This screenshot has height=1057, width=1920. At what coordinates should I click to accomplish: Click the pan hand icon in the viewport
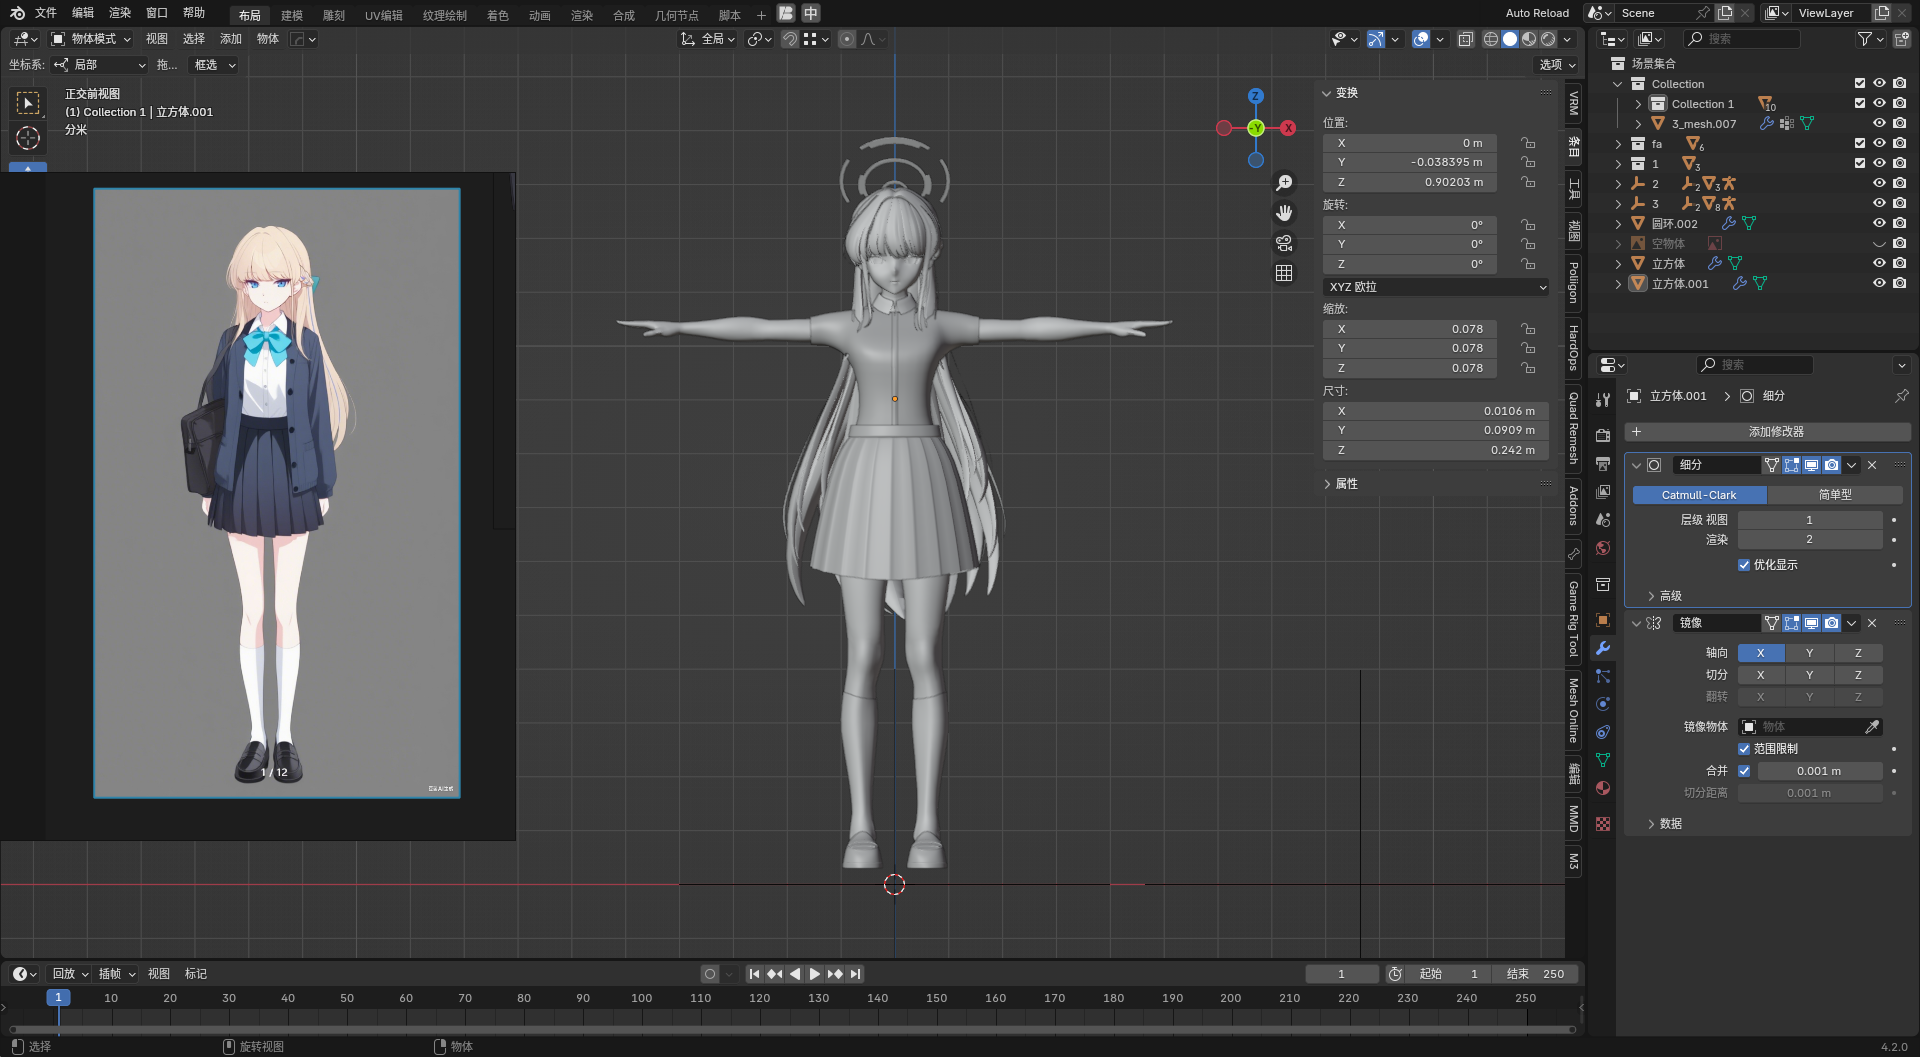(1284, 213)
